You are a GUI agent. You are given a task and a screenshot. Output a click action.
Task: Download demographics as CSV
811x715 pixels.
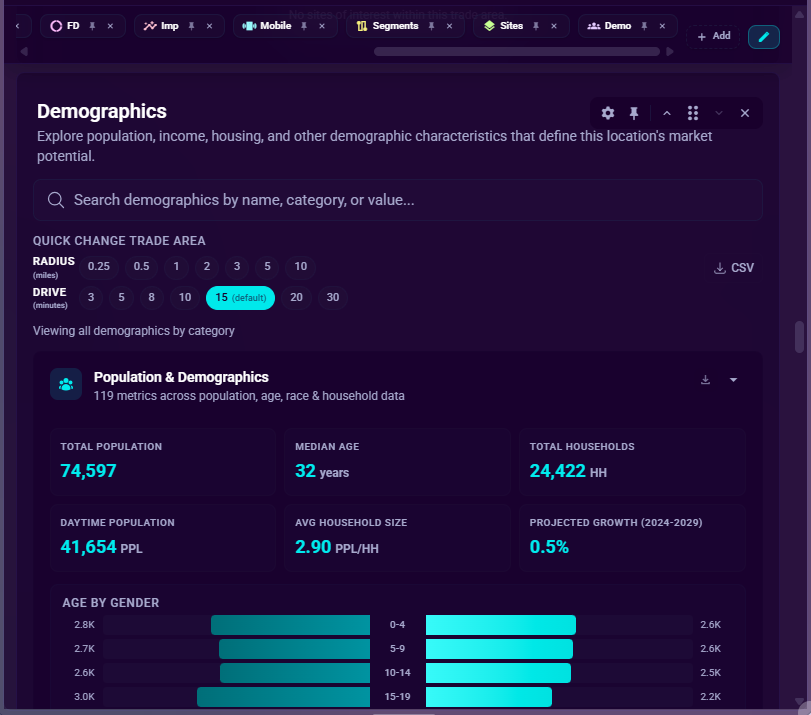pyautogui.click(x=733, y=268)
